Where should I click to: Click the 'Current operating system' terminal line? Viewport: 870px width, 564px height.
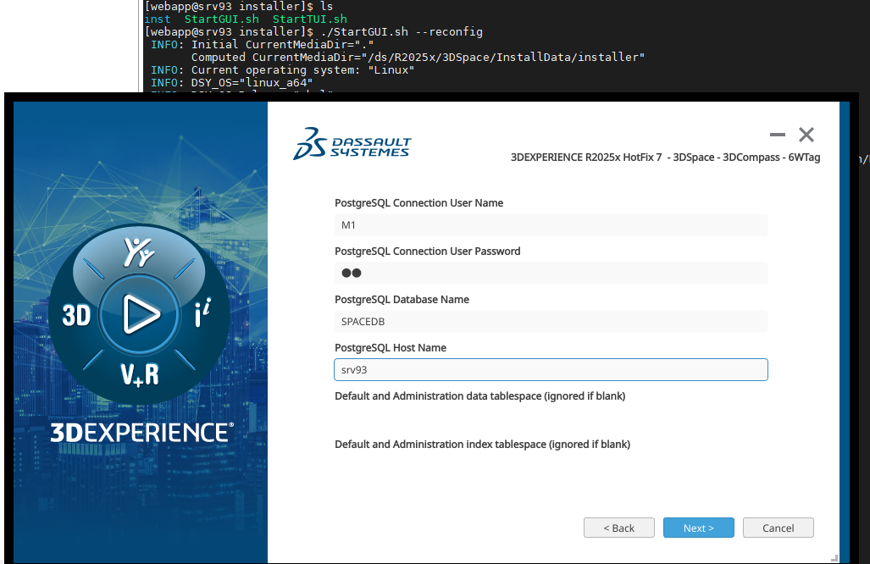282,70
